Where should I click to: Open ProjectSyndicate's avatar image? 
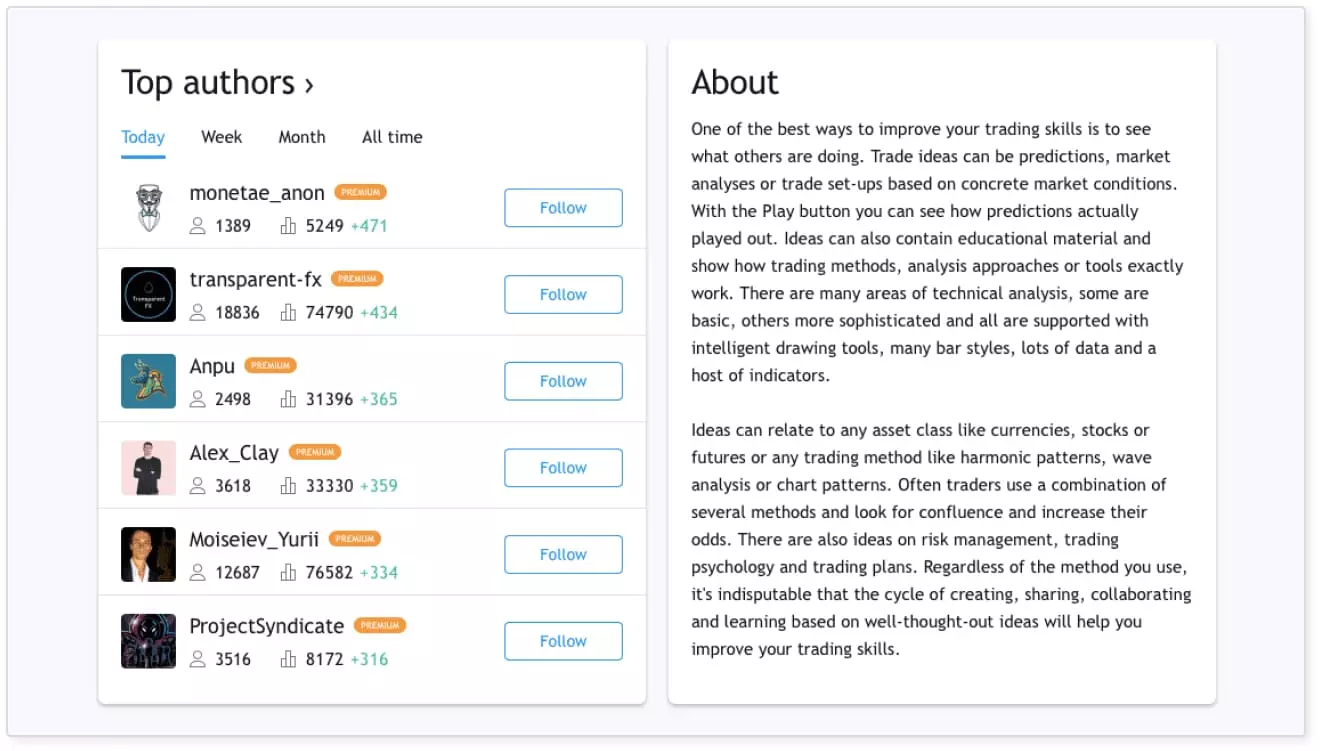click(148, 641)
